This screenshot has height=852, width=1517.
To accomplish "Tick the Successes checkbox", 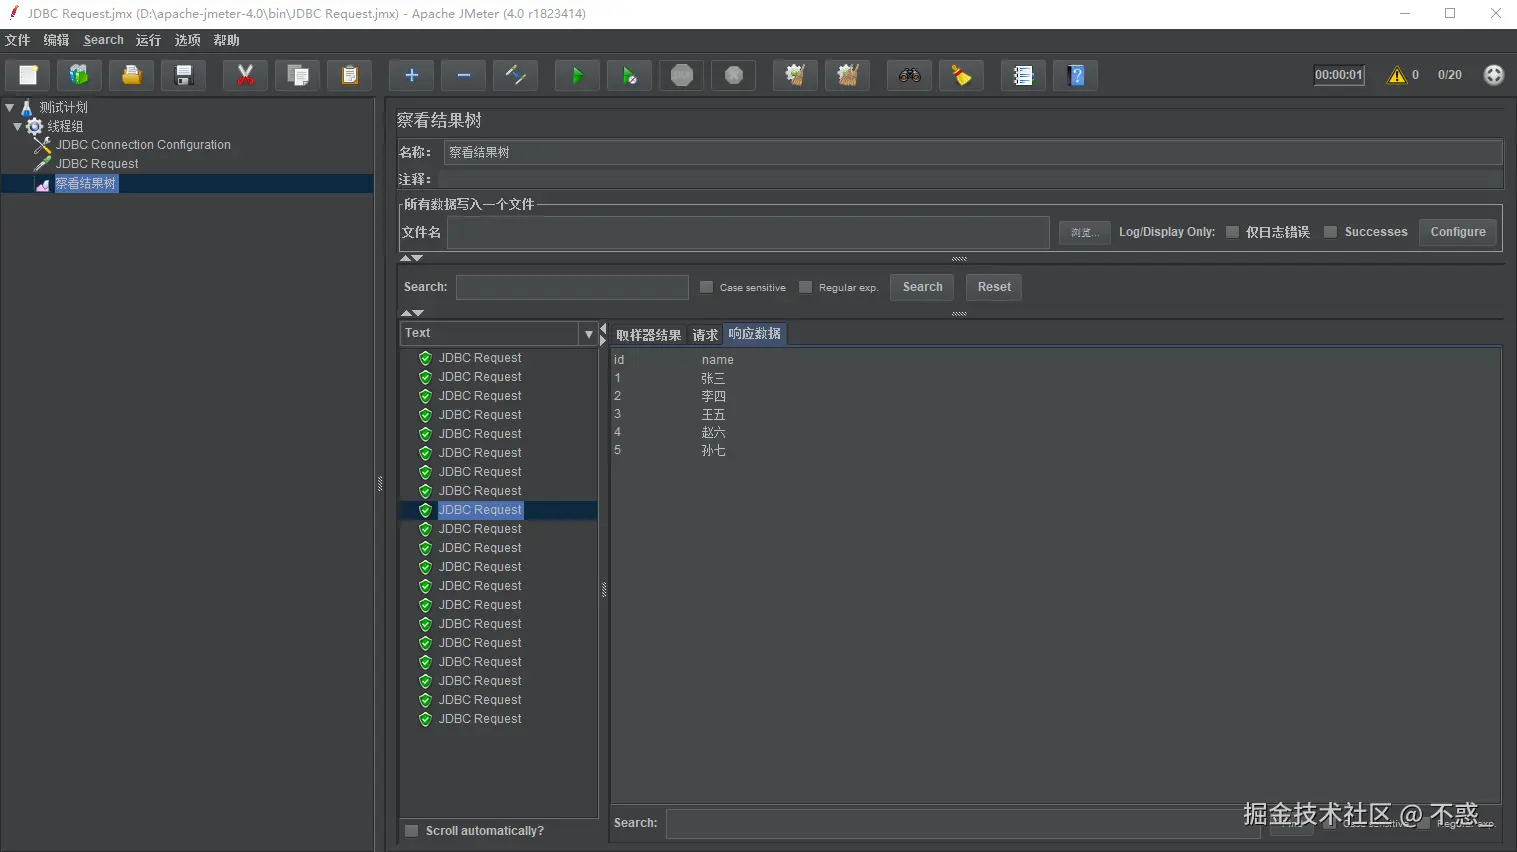I will 1330,232.
